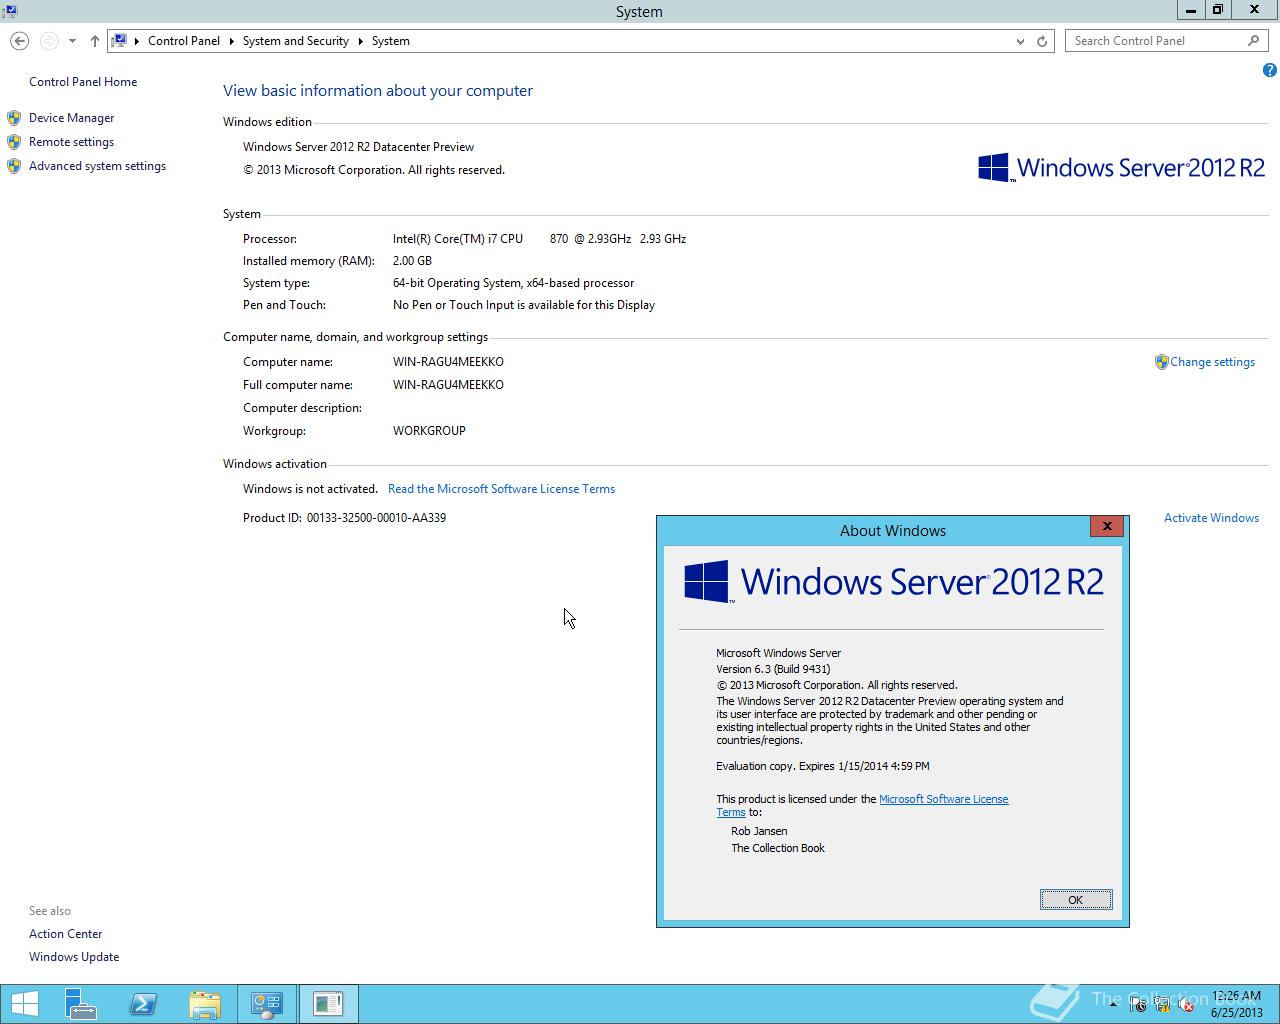Open Advanced system settings link
This screenshot has width=1280, height=1024.
point(97,166)
